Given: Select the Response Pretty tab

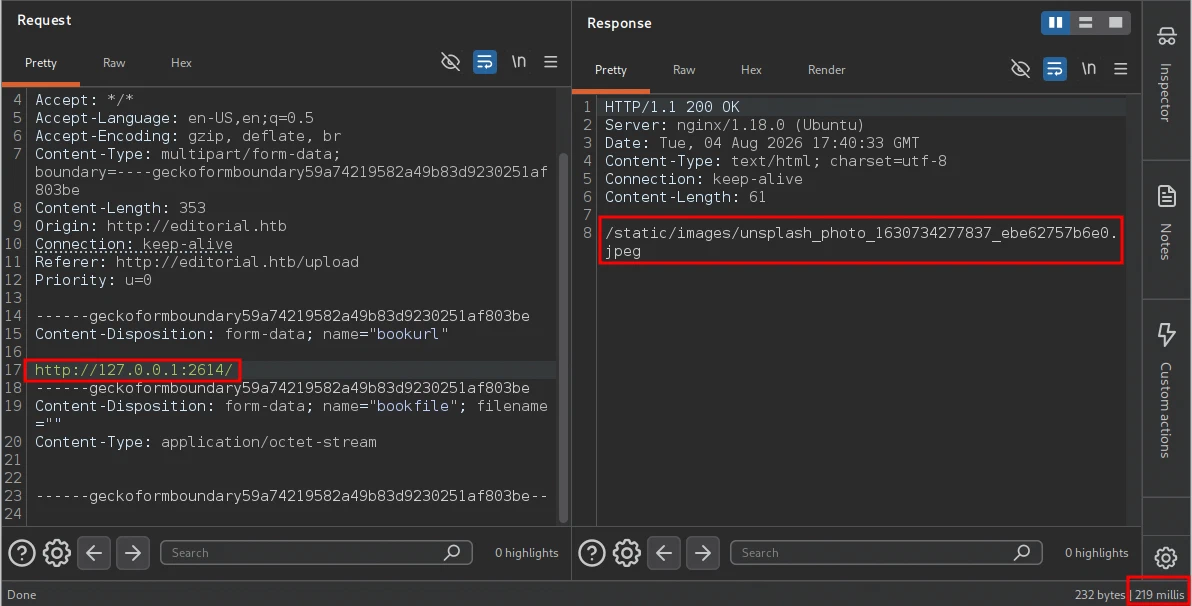Looking at the screenshot, I should point(611,70).
